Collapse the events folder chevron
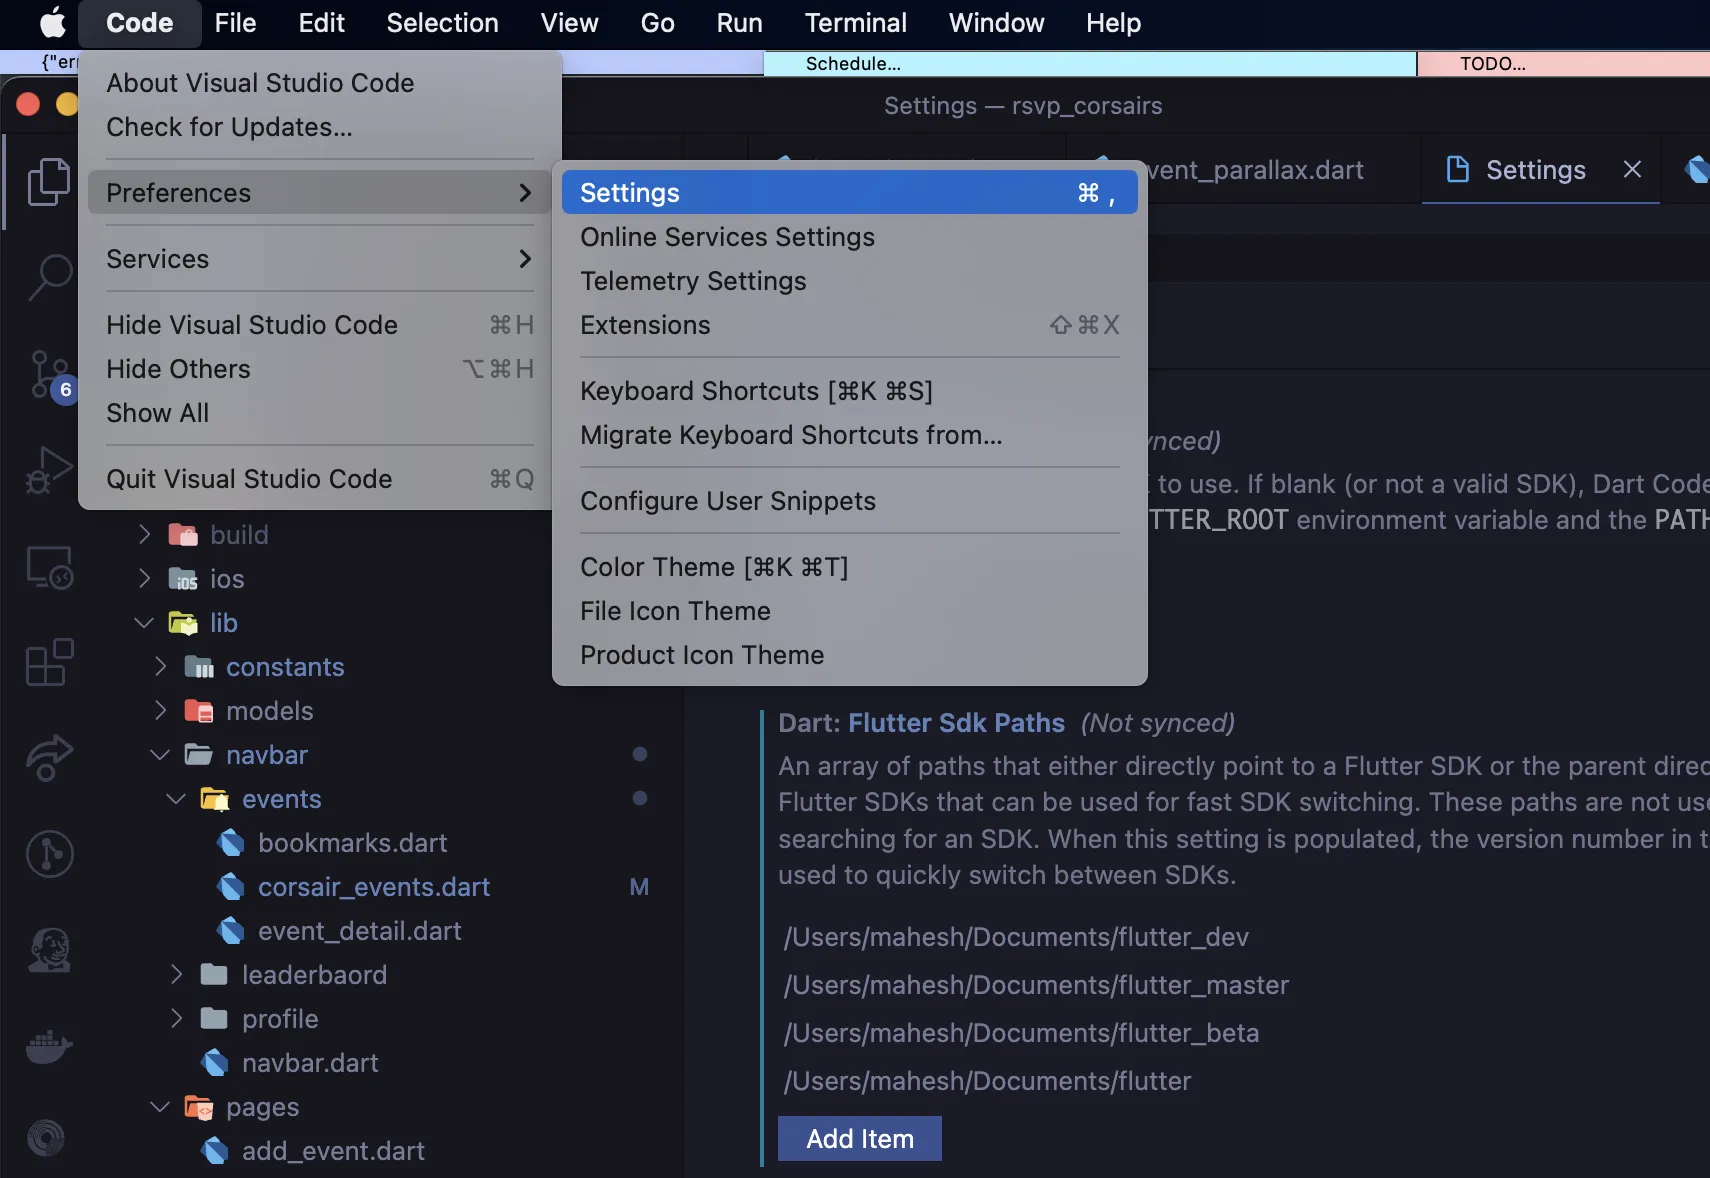 [x=176, y=799]
